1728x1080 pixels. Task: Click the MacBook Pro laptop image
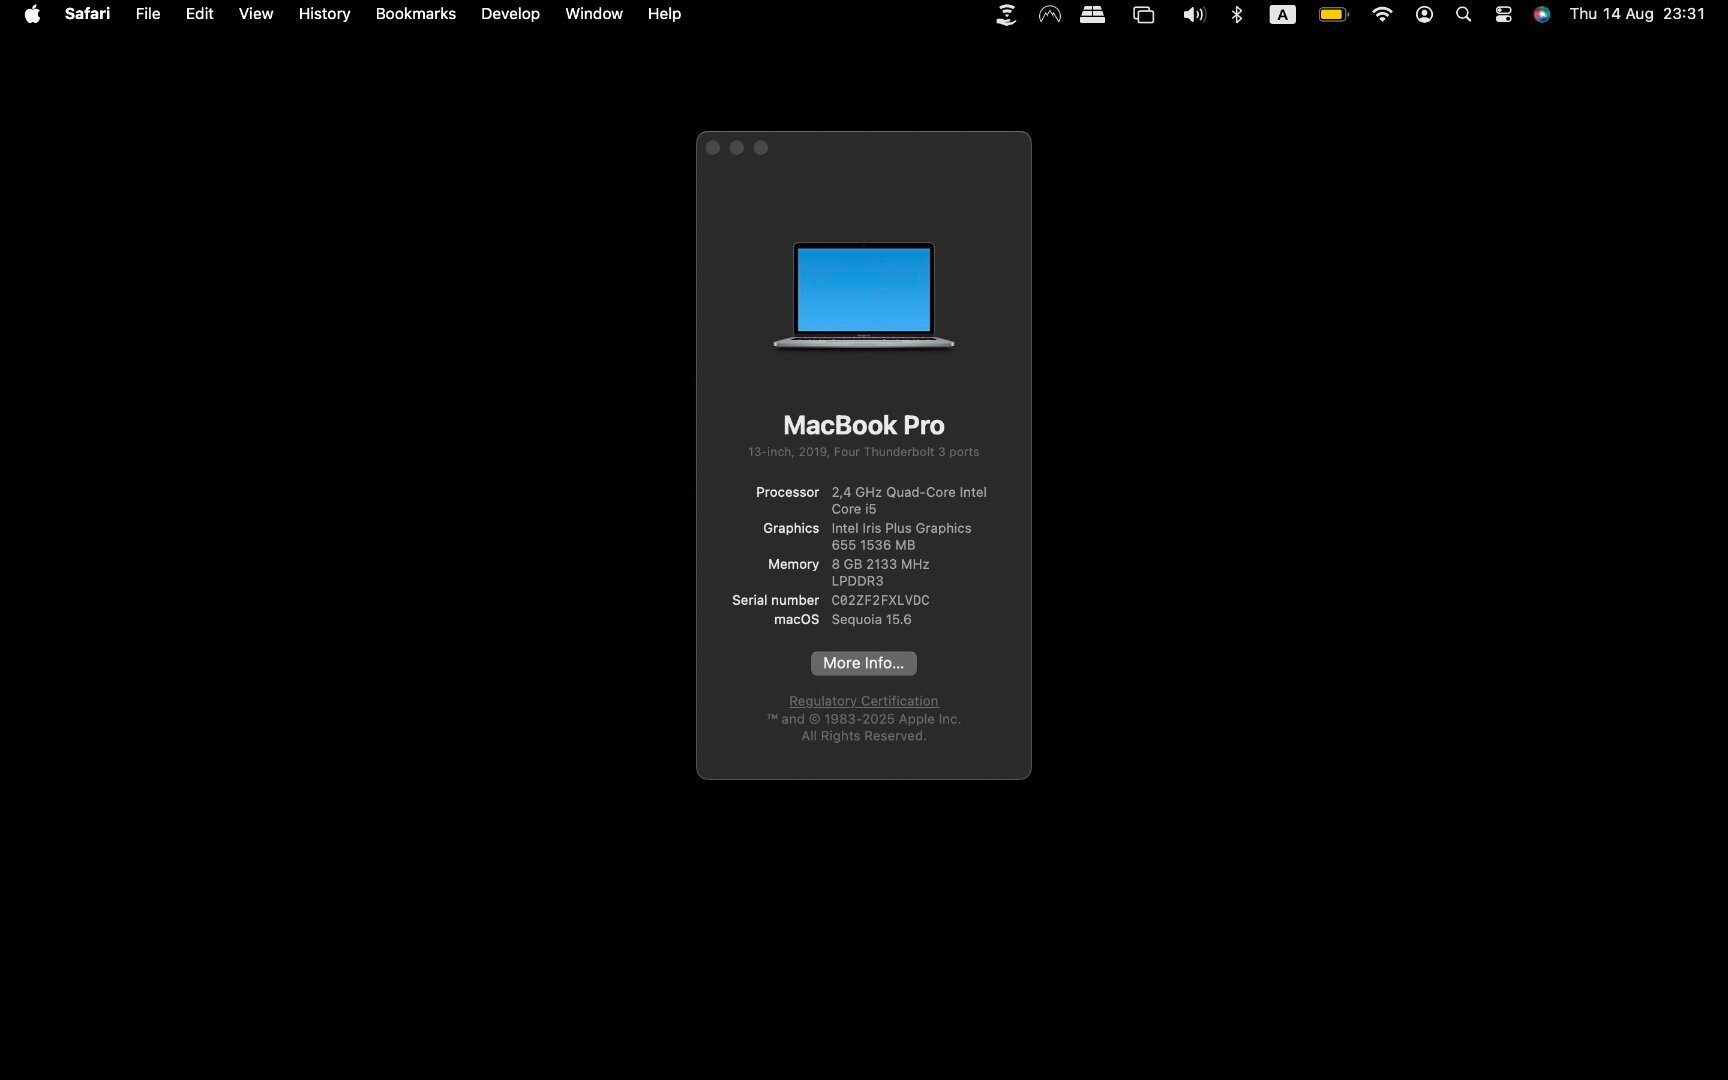point(864,296)
